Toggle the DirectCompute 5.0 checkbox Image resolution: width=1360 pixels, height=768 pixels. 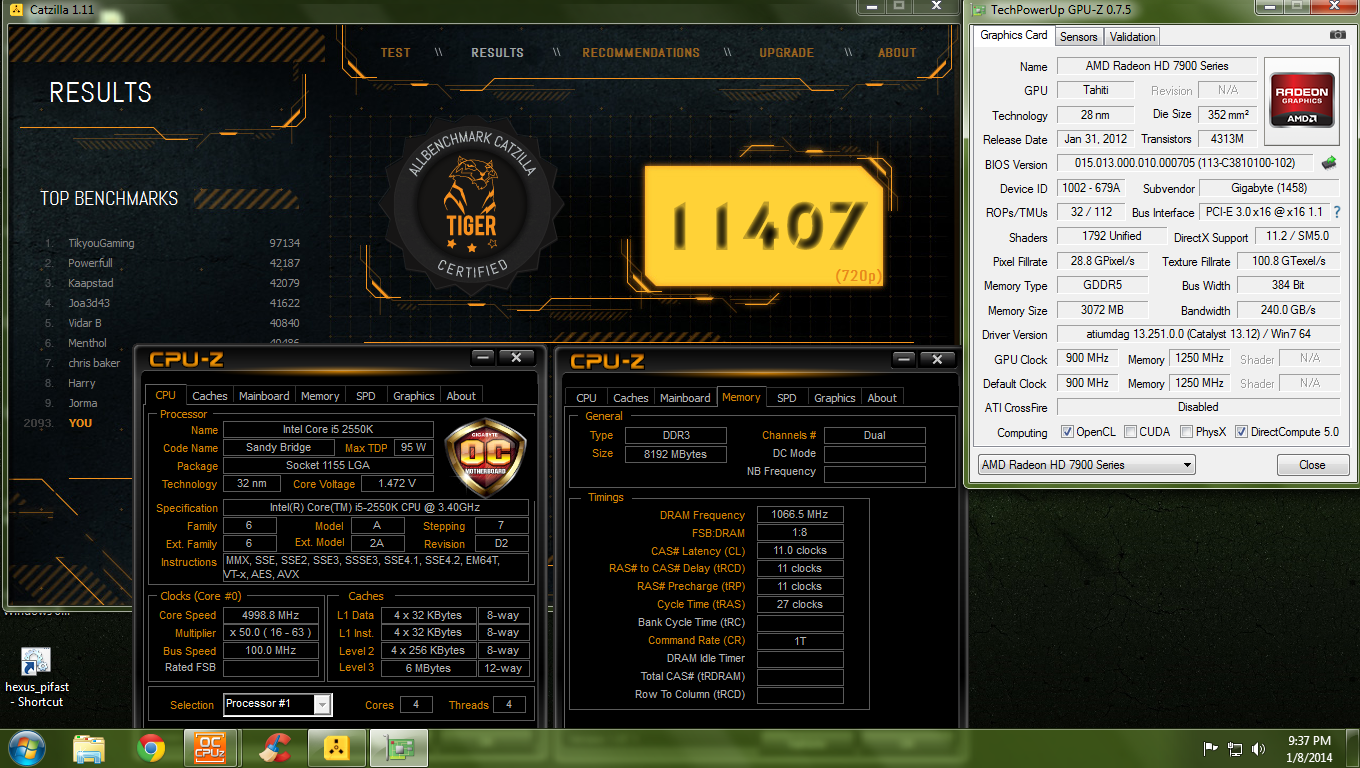pos(1241,432)
